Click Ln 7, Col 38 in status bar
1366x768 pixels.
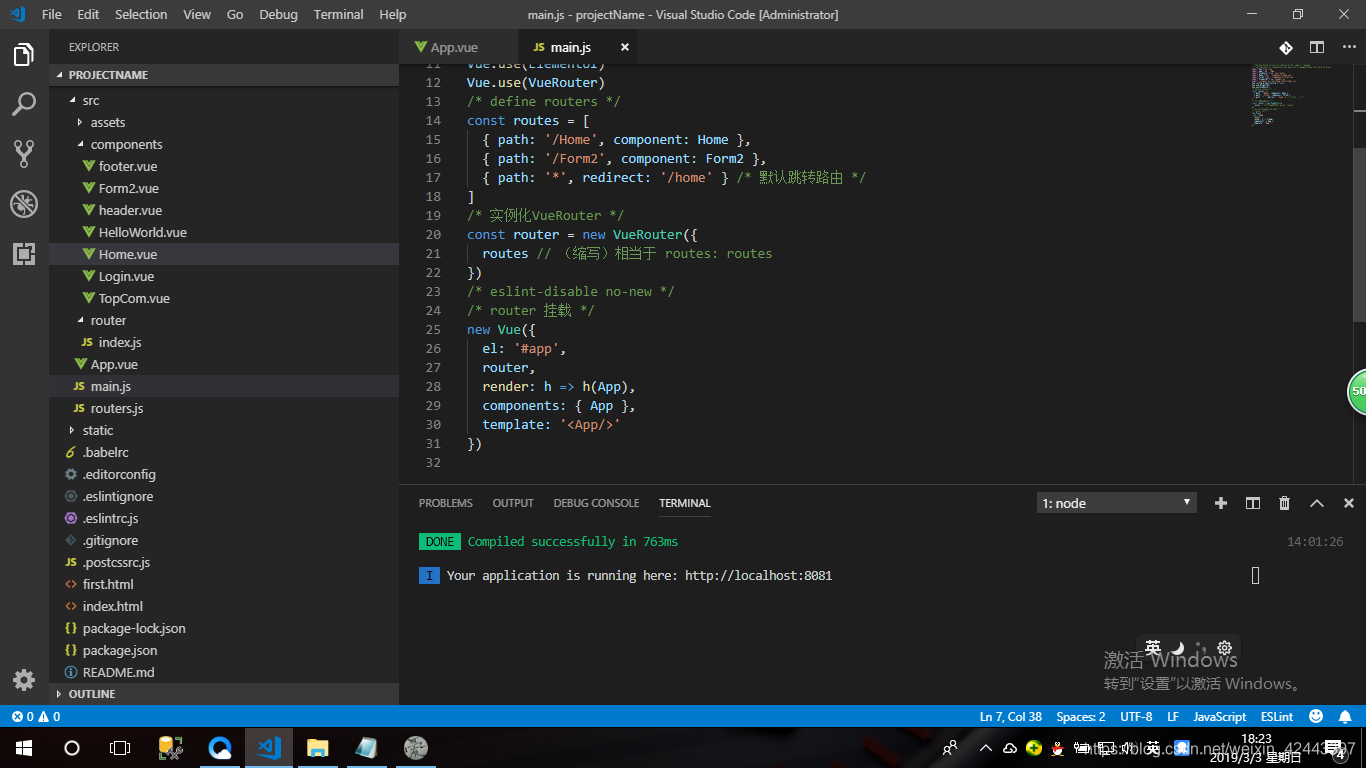click(1011, 716)
